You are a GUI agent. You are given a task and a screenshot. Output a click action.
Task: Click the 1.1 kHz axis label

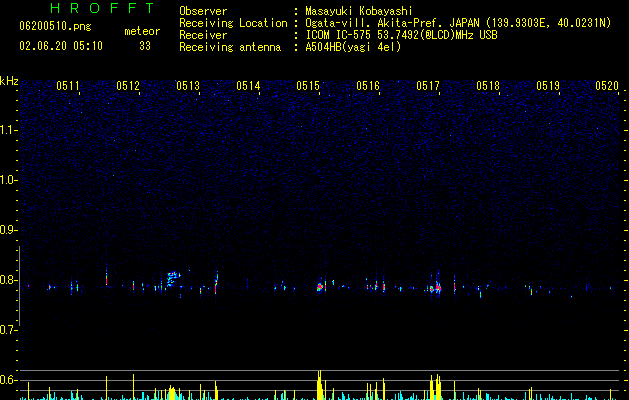[9, 130]
